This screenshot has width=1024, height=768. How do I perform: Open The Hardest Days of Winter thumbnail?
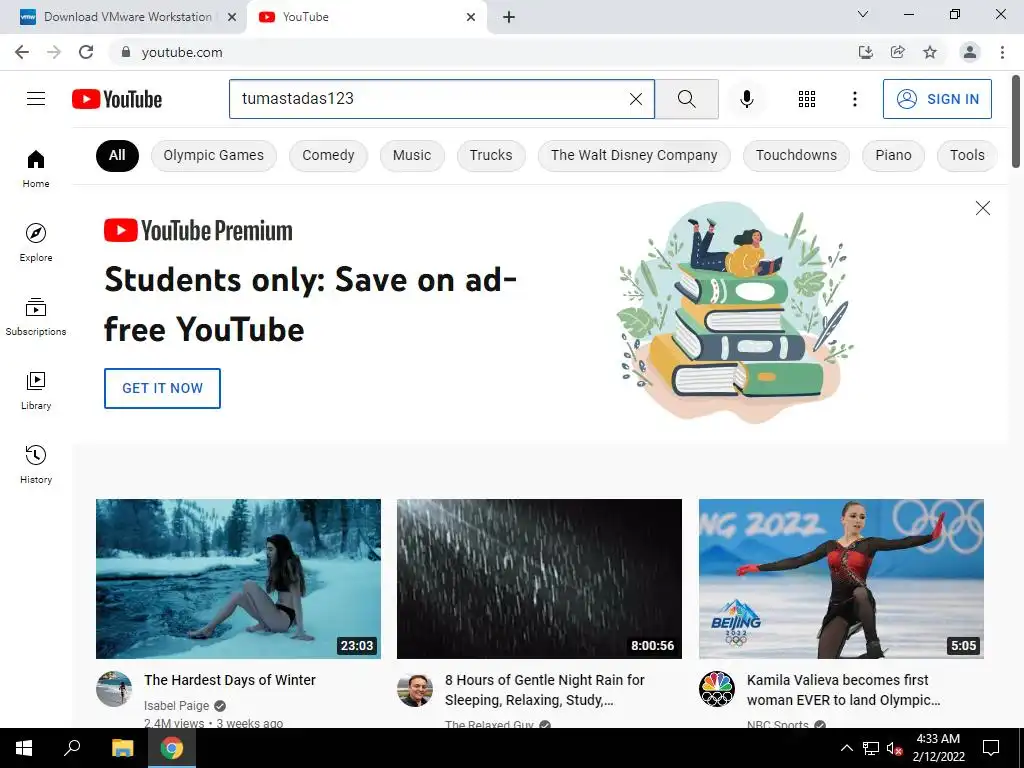click(x=238, y=579)
